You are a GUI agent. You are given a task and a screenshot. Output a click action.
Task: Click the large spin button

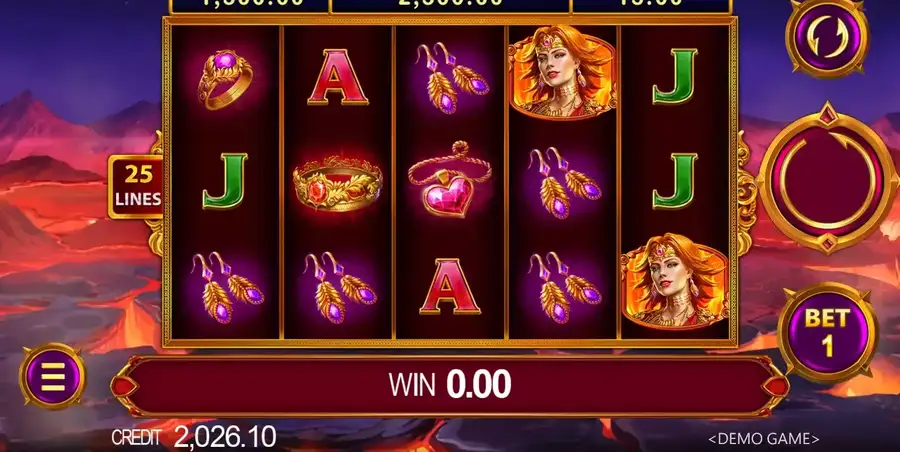click(x=827, y=179)
